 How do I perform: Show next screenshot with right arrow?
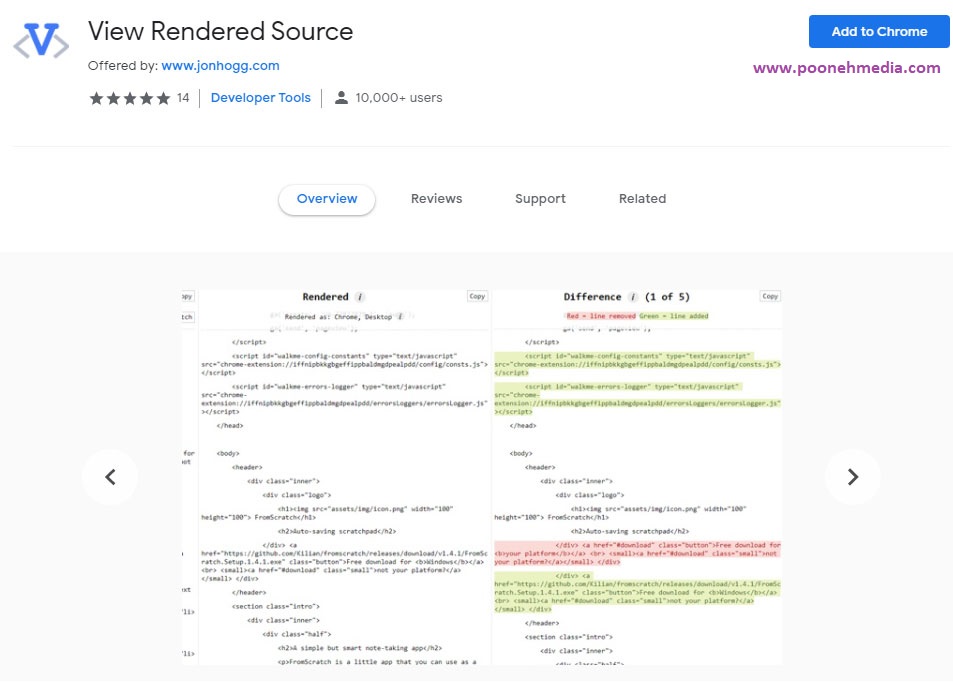[853, 477]
